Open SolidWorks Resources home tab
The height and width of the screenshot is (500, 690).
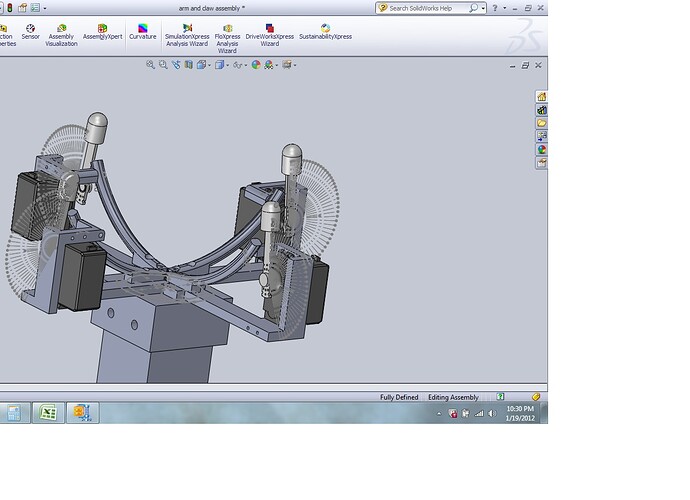[x=542, y=96]
